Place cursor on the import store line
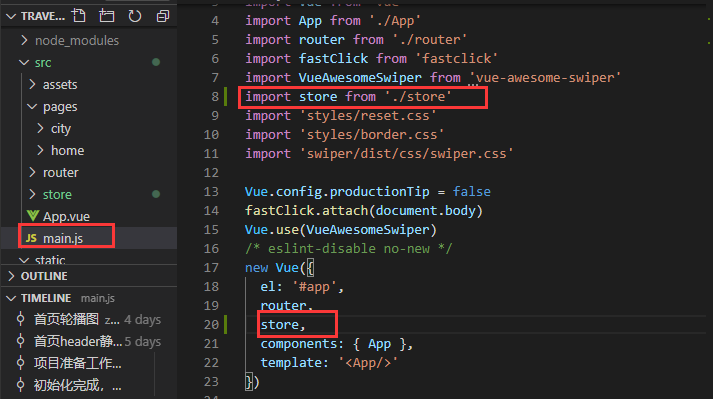This screenshot has width=713, height=399. click(x=348, y=96)
